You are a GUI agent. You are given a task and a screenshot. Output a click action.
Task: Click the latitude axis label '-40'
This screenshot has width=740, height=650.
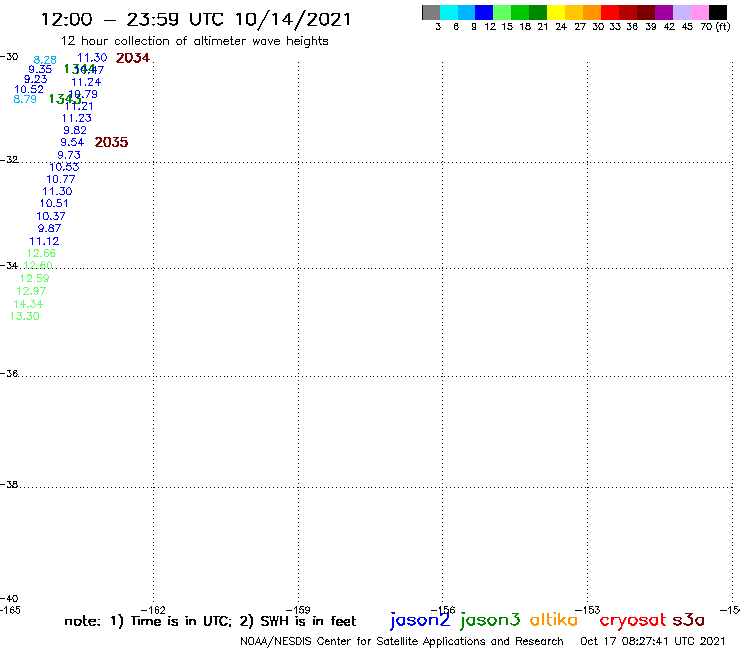[x=9, y=599]
